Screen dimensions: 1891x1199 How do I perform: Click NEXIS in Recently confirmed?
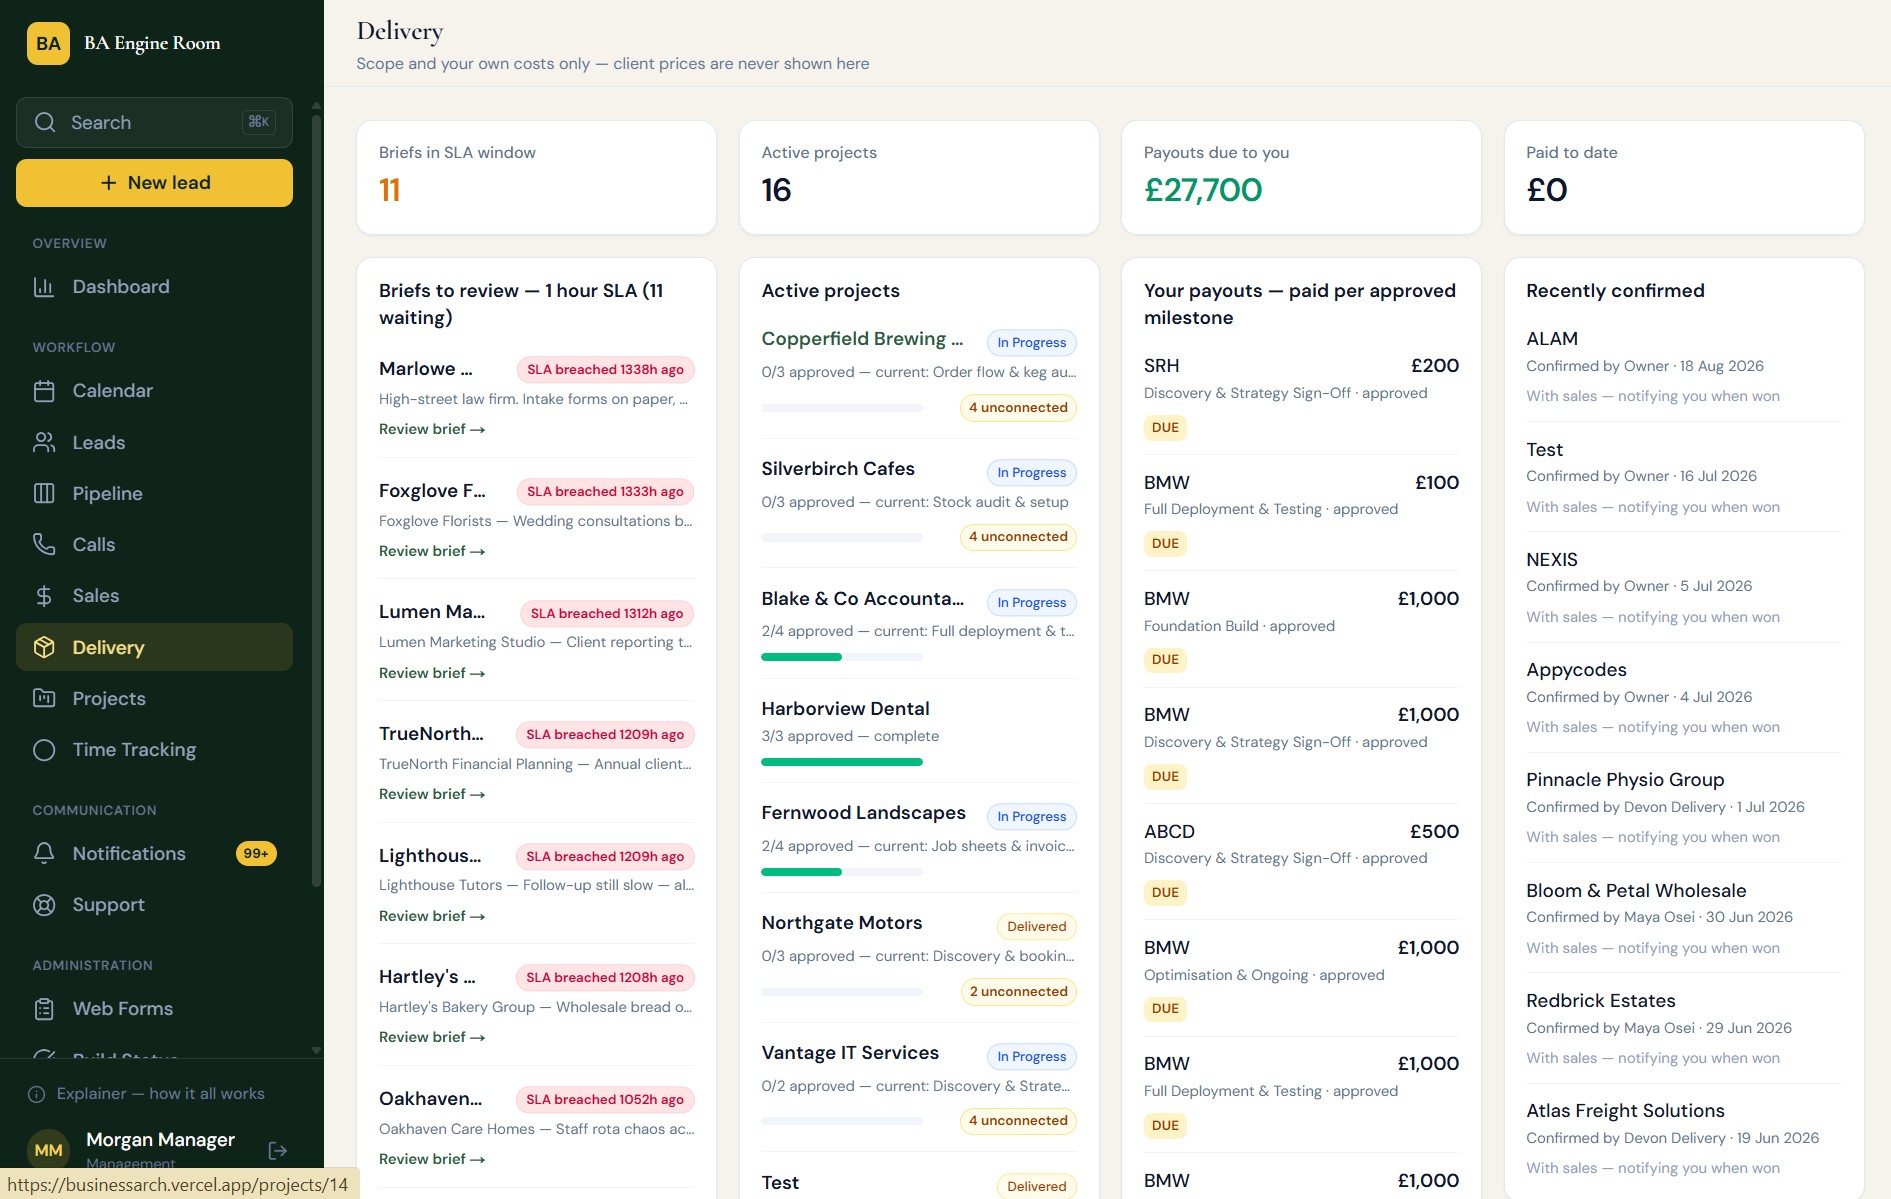1552,560
